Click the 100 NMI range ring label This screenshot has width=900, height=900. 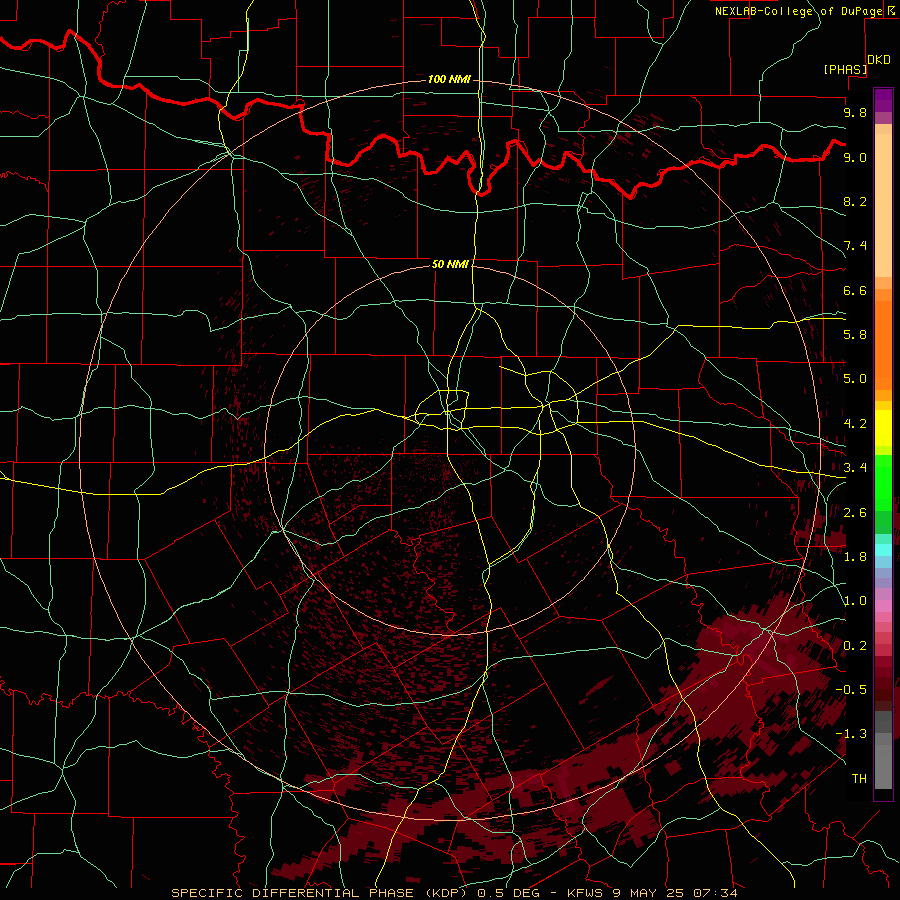(x=449, y=79)
